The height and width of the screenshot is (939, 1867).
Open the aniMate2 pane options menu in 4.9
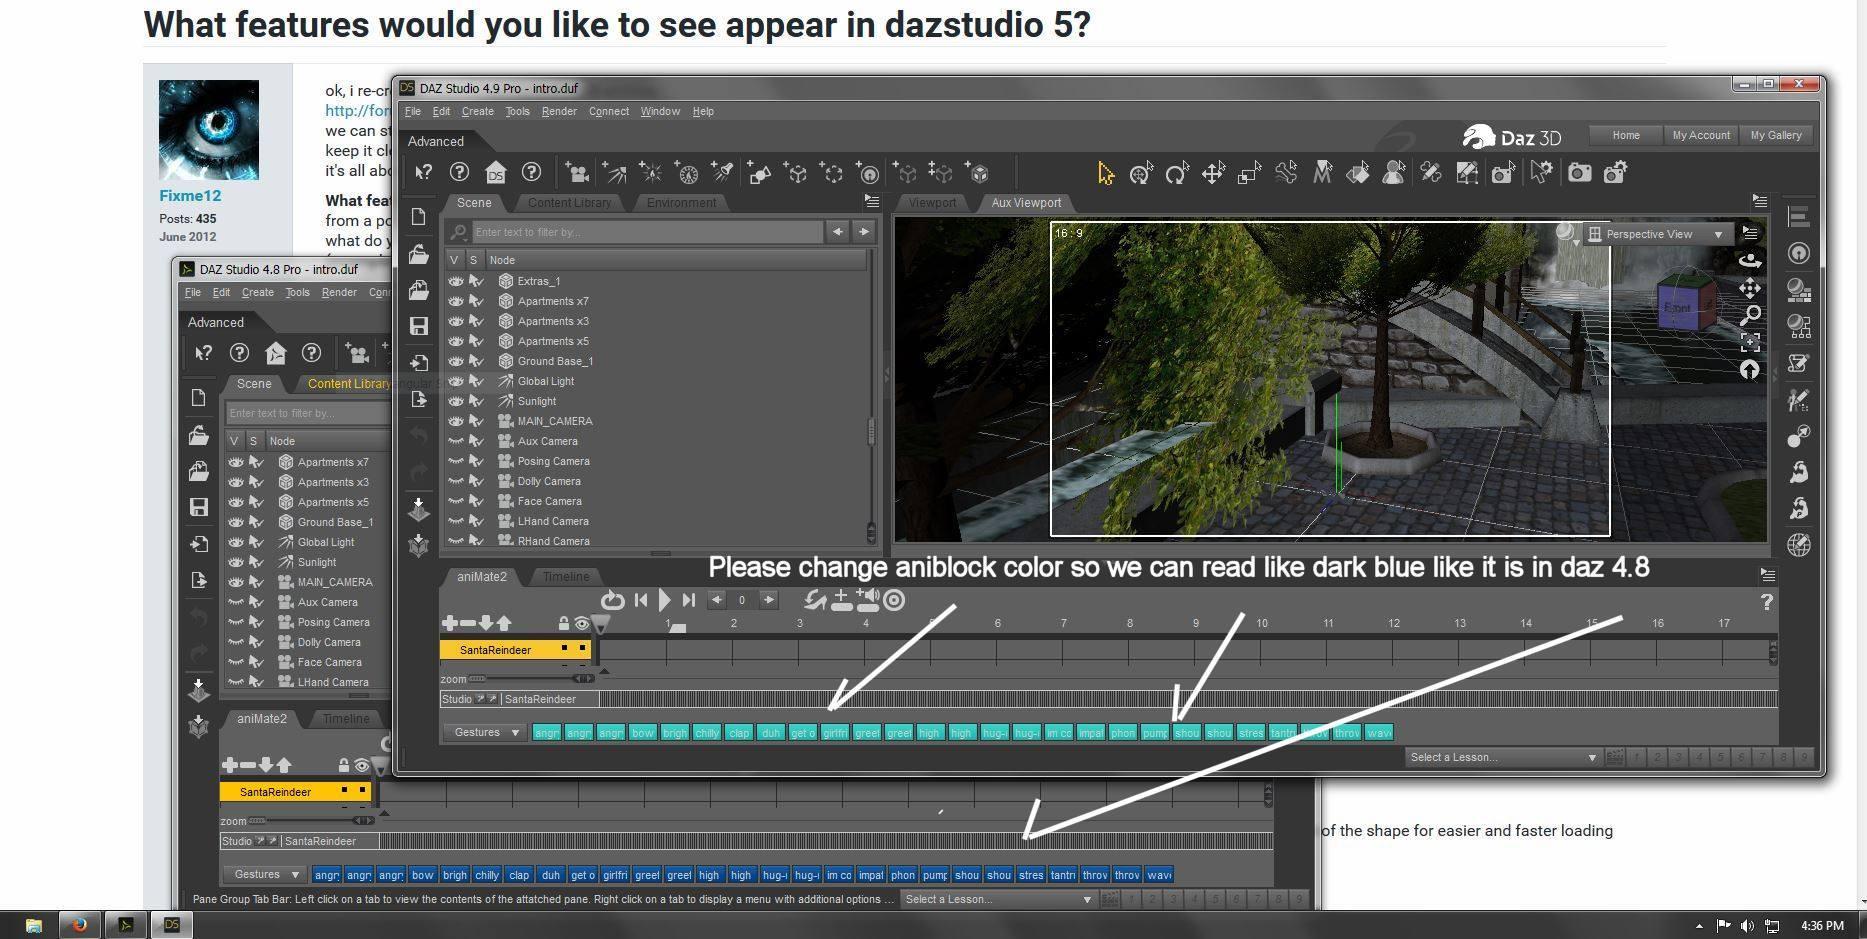[1768, 575]
